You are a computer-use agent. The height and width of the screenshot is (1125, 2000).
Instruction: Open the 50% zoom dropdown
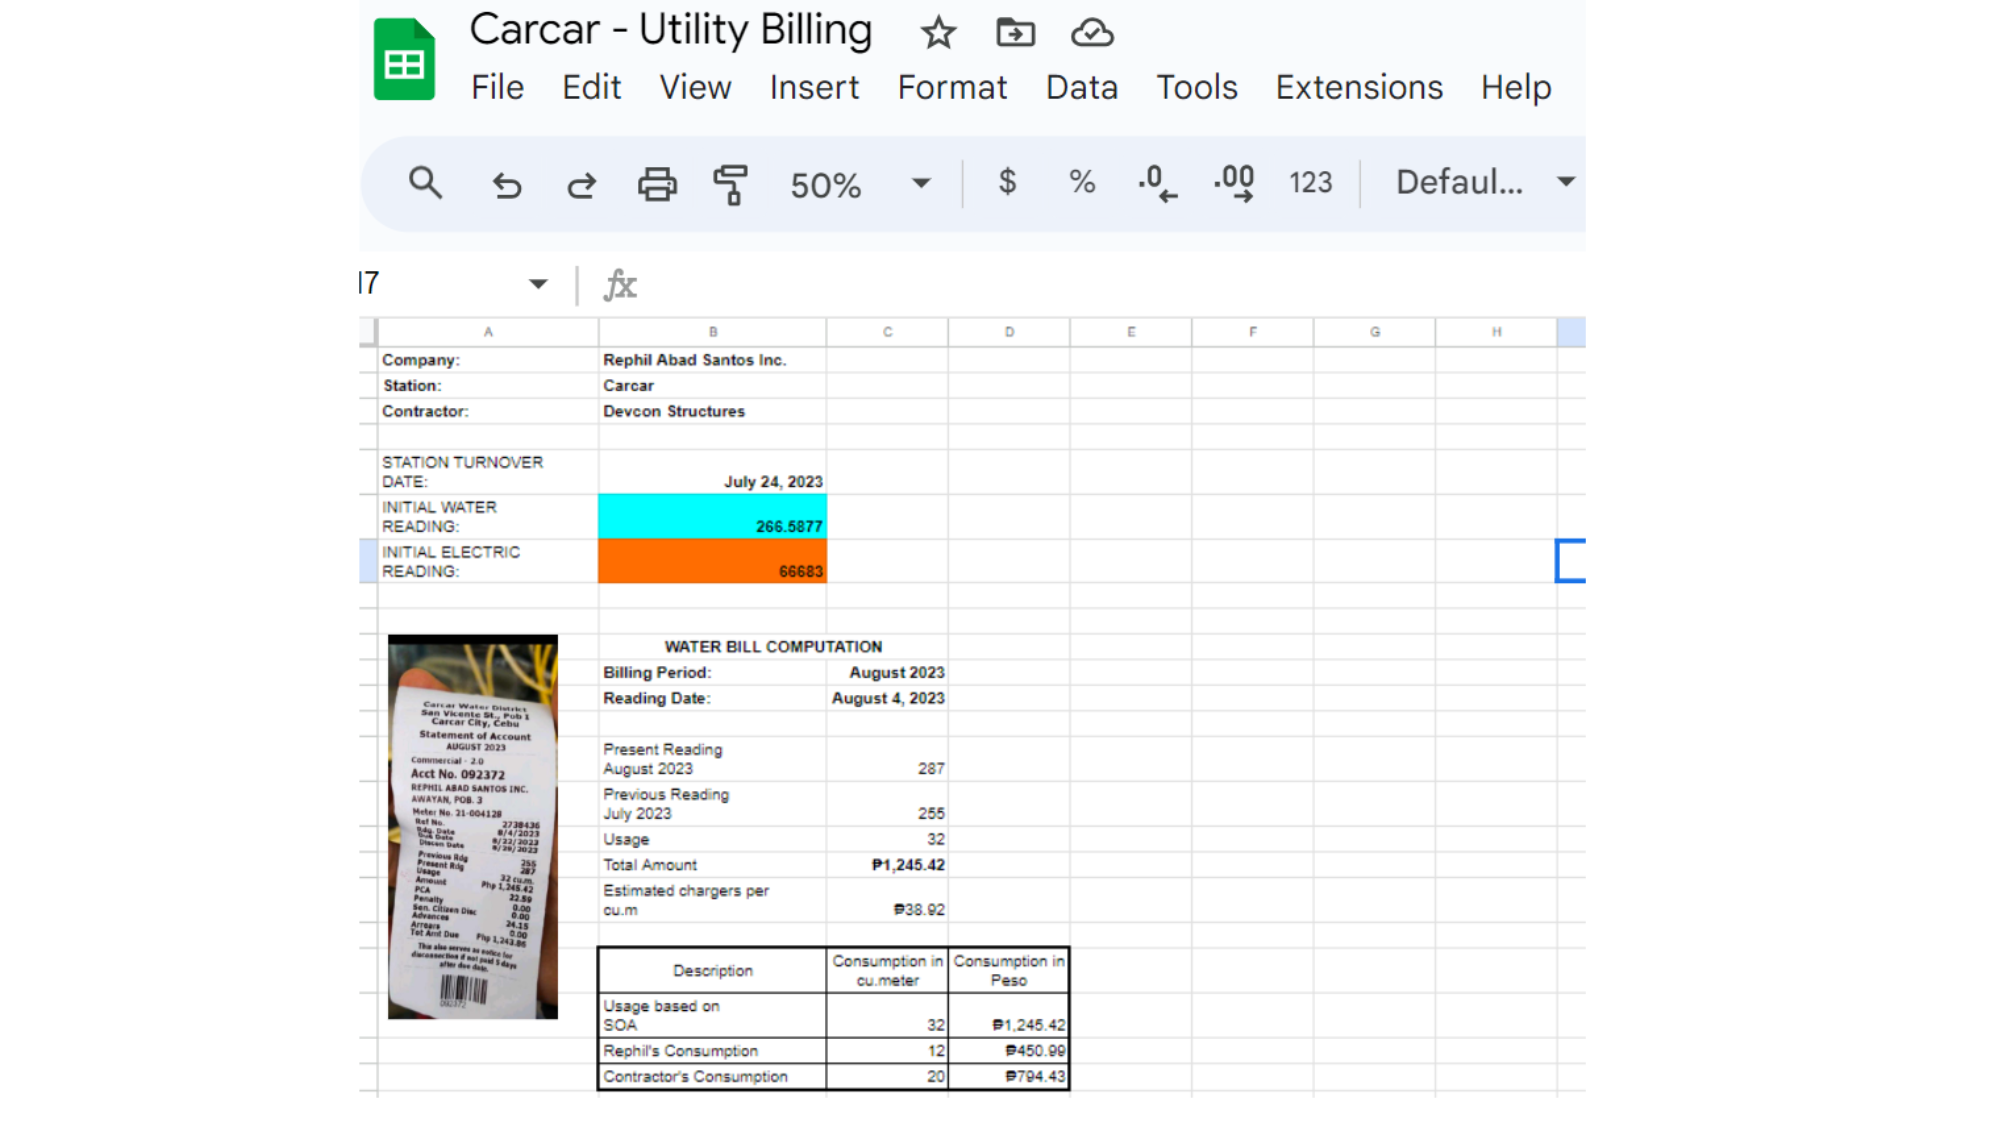[921, 183]
